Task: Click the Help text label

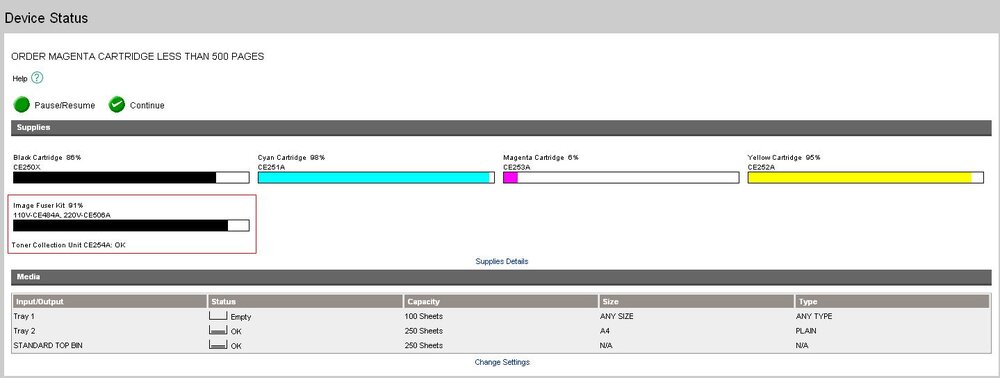Action: [20, 78]
